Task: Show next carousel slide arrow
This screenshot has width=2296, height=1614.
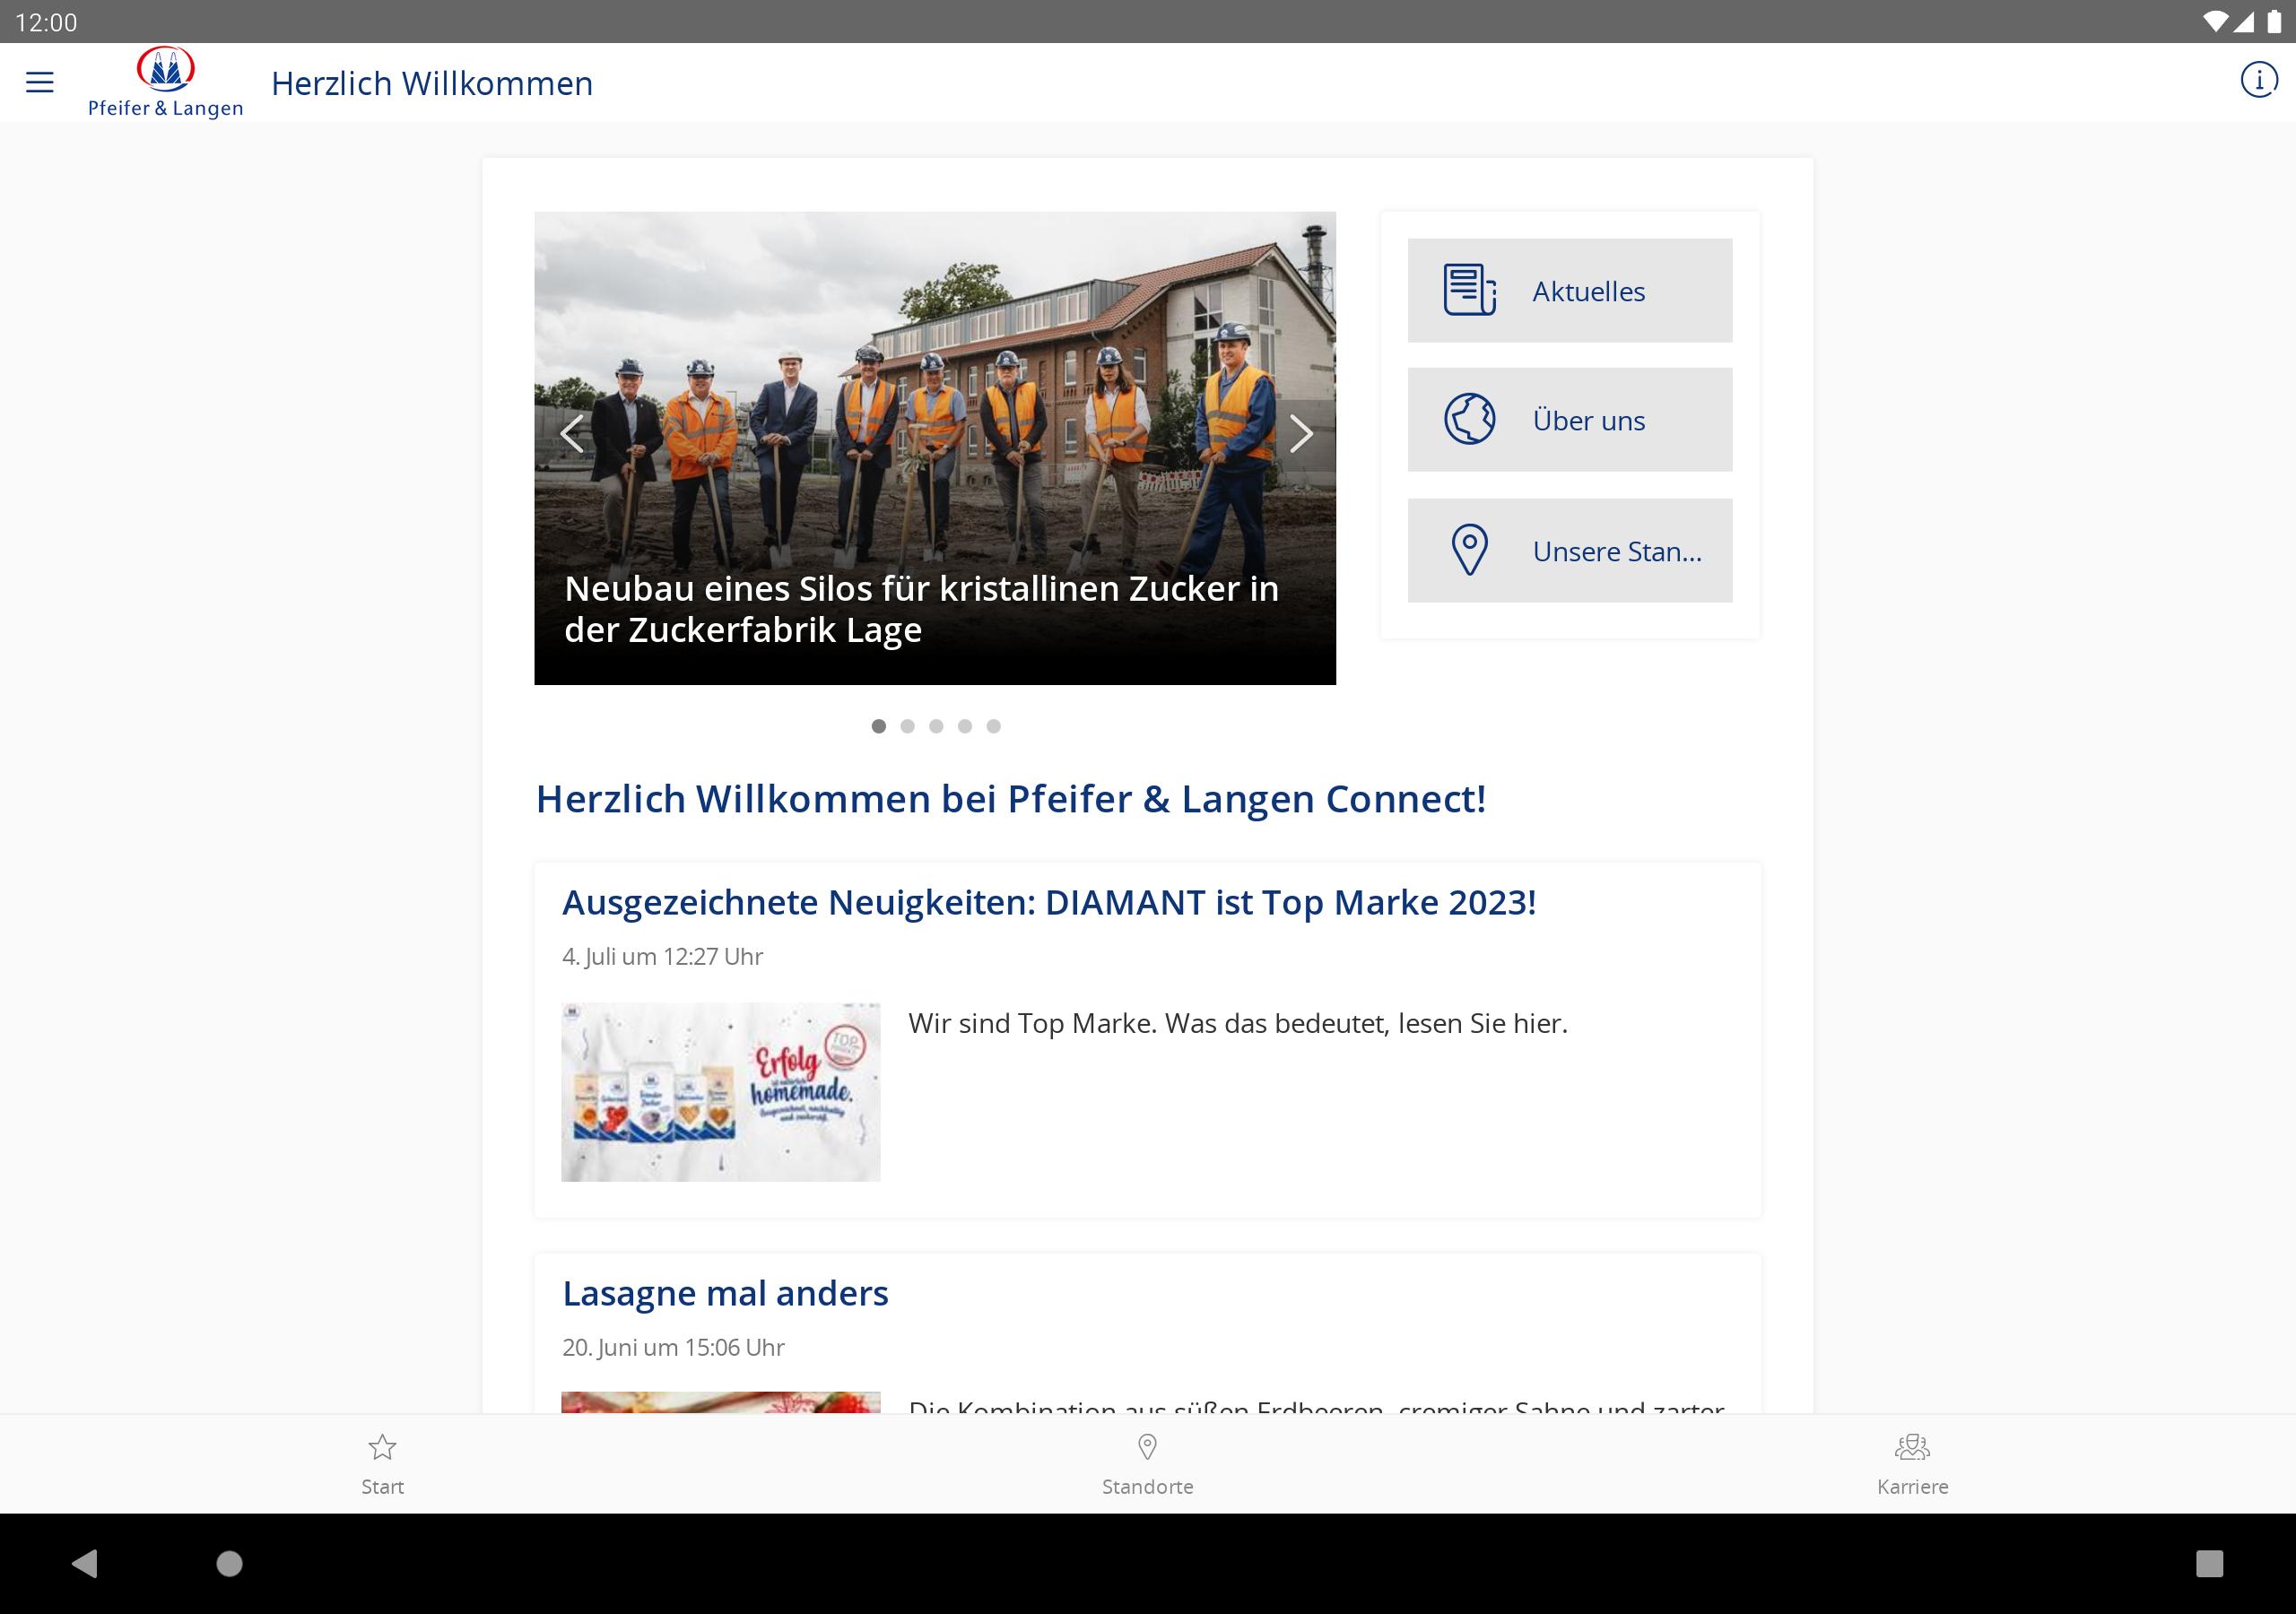Action: click(x=1300, y=433)
